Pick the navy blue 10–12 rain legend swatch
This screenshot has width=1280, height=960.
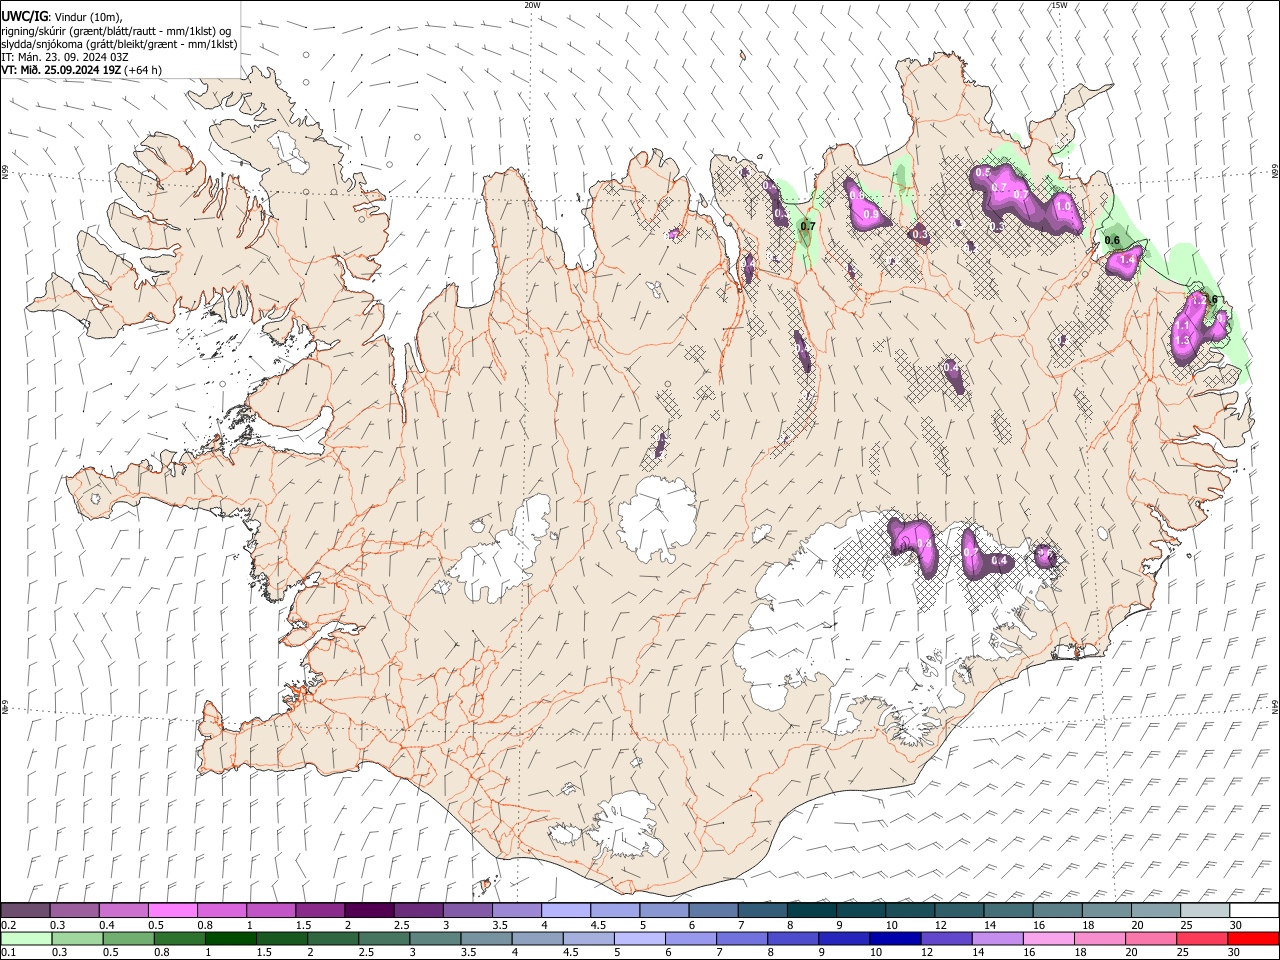895,938
